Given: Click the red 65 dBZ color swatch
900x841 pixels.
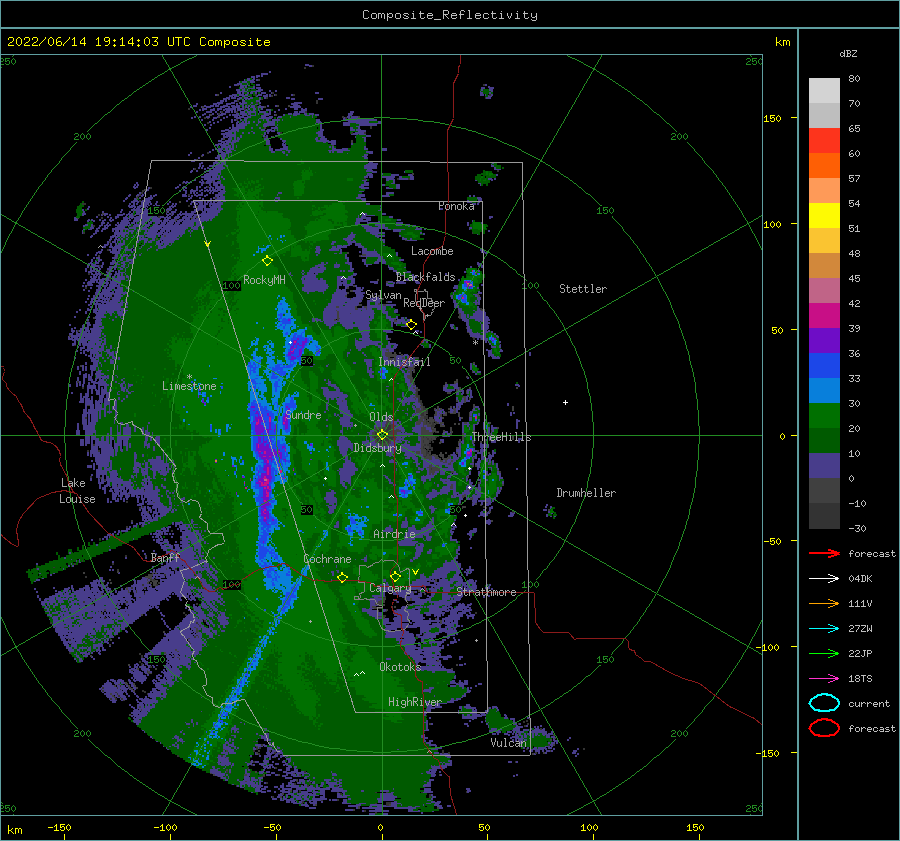Looking at the screenshot, I should coord(824,140).
